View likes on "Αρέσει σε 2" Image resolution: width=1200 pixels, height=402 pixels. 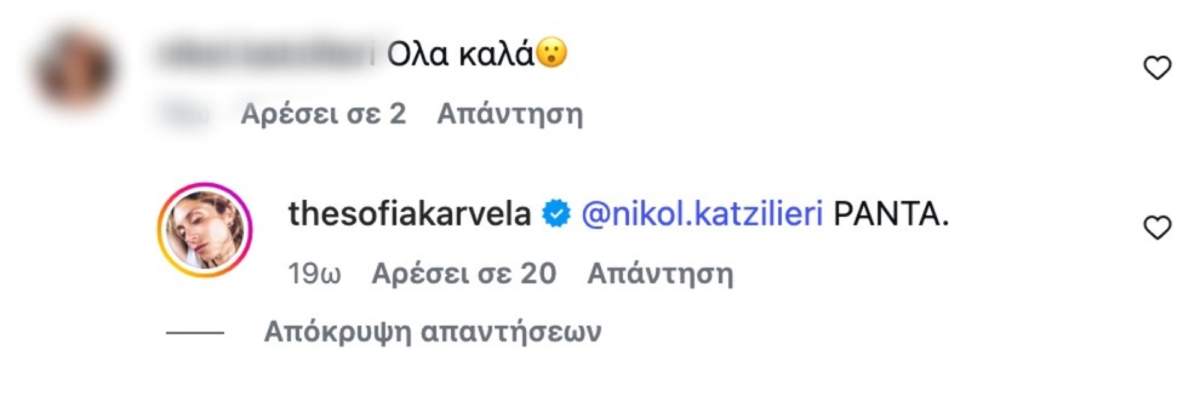tap(323, 113)
